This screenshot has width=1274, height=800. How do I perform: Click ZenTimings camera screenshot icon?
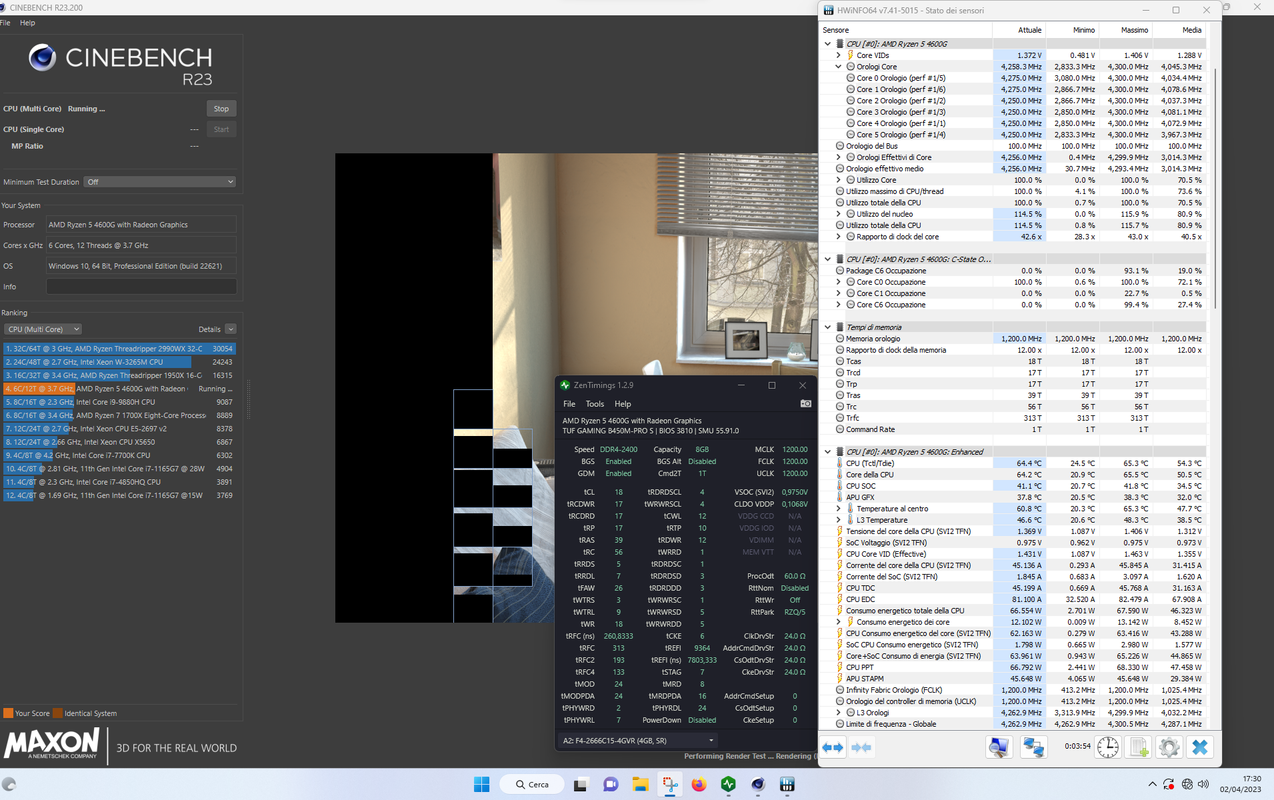806,404
